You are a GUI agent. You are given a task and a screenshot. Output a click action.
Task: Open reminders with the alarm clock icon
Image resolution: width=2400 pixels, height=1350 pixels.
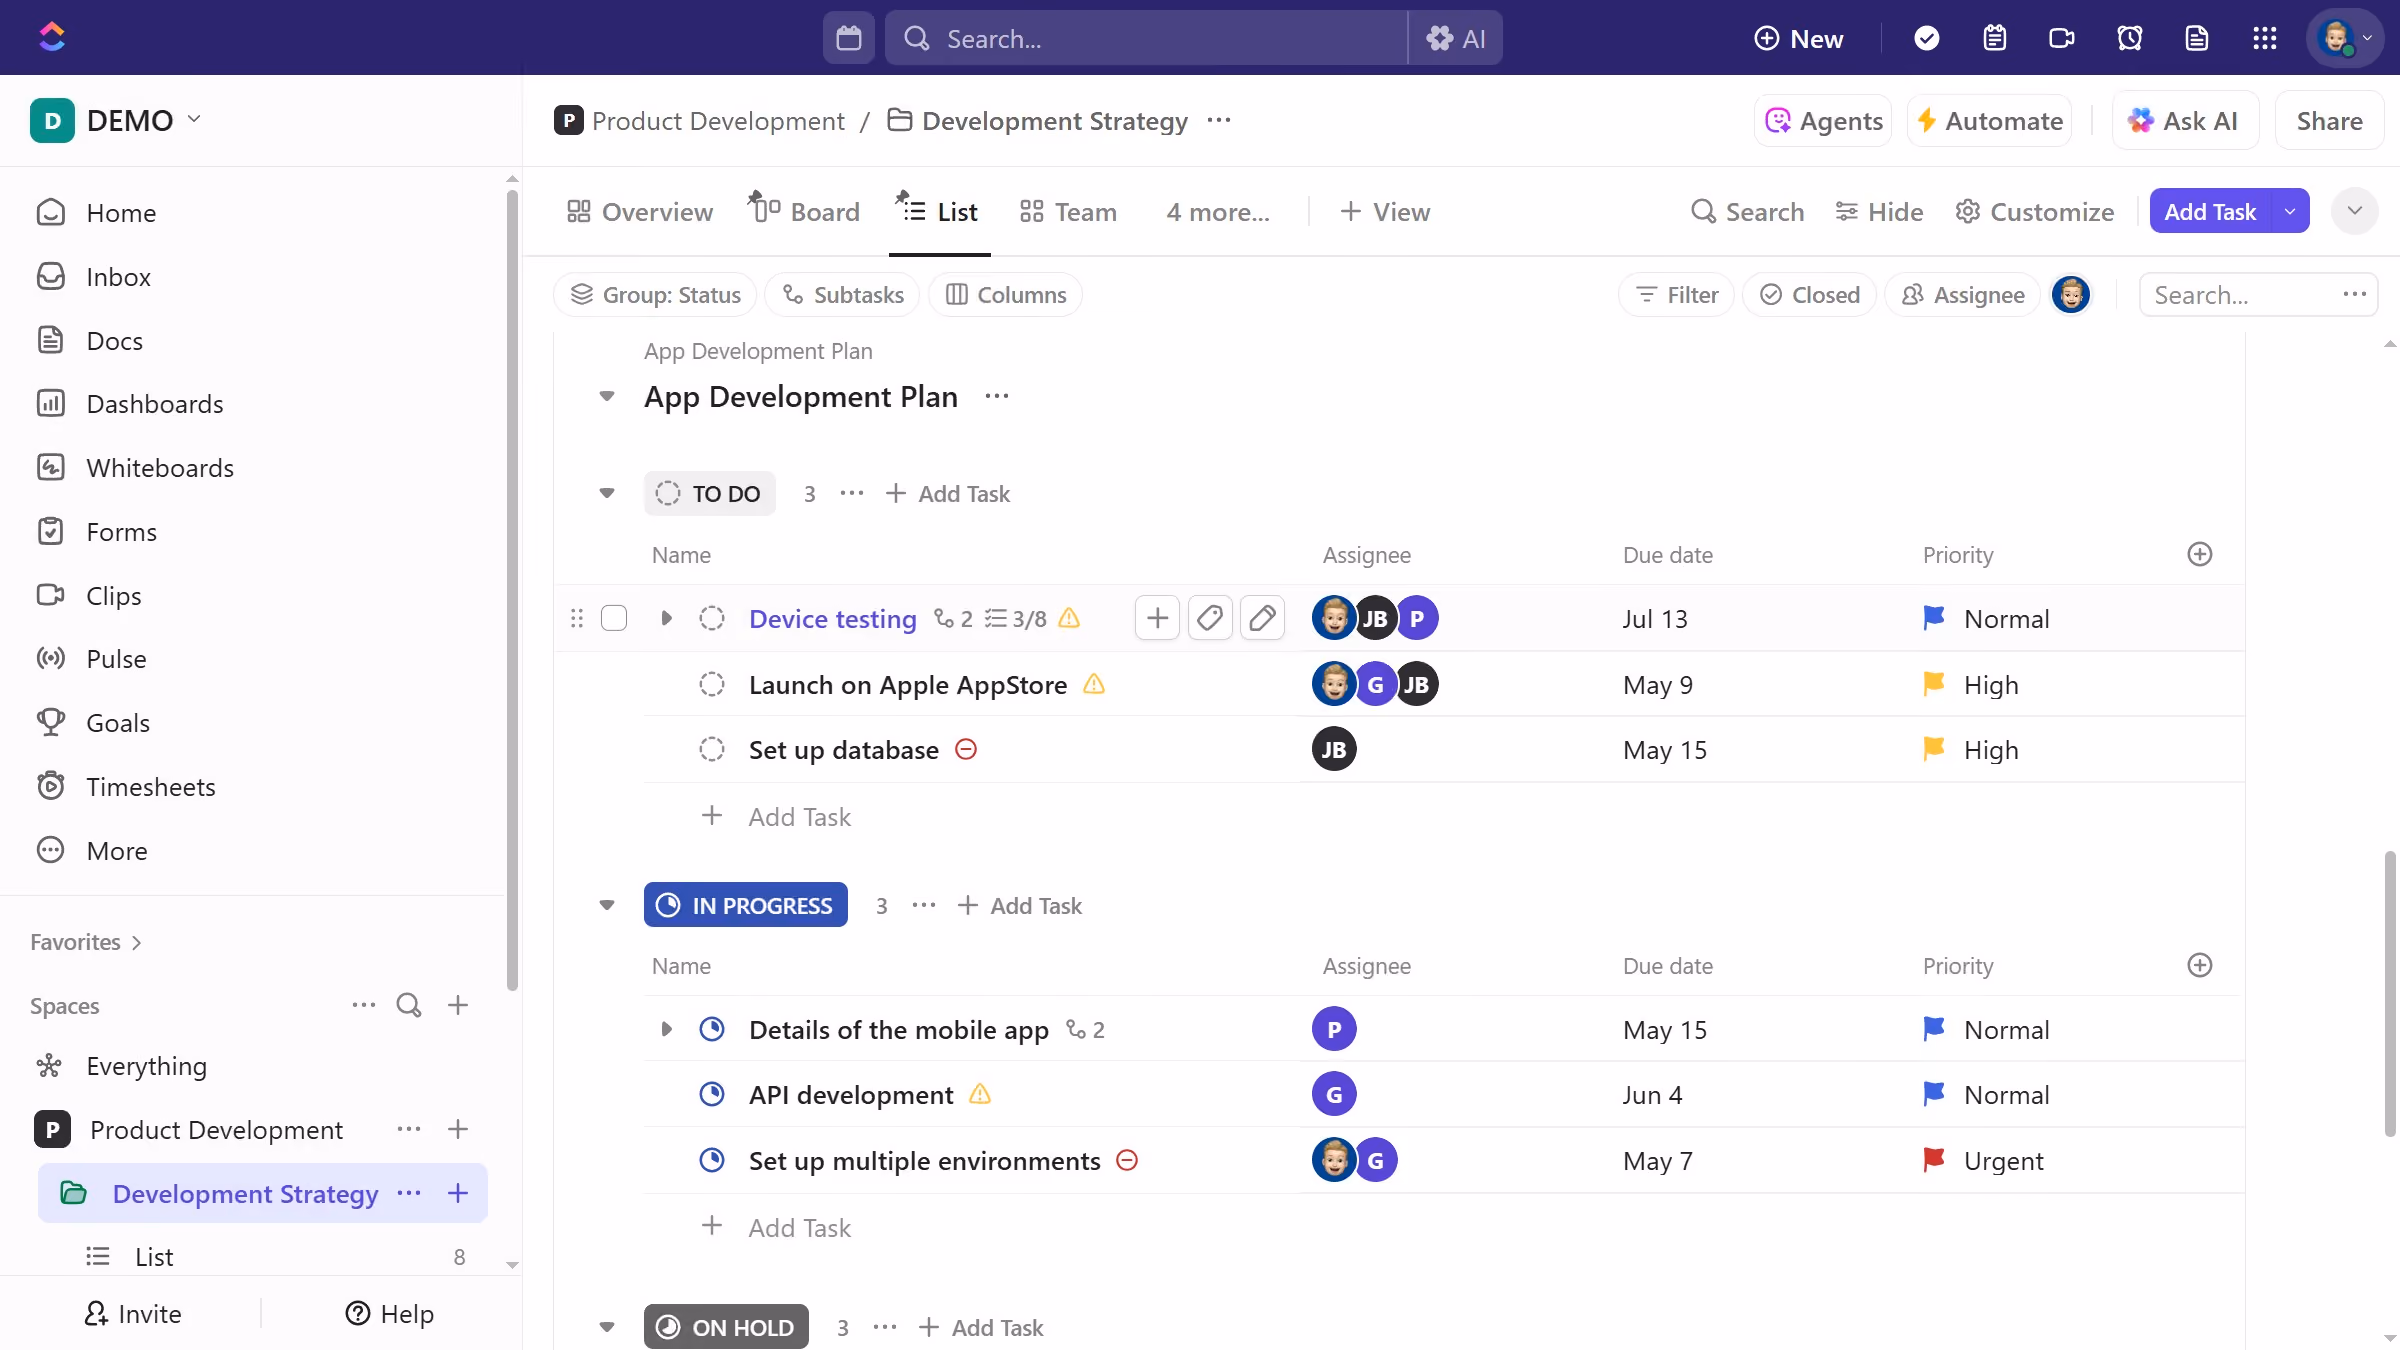coord(2129,38)
